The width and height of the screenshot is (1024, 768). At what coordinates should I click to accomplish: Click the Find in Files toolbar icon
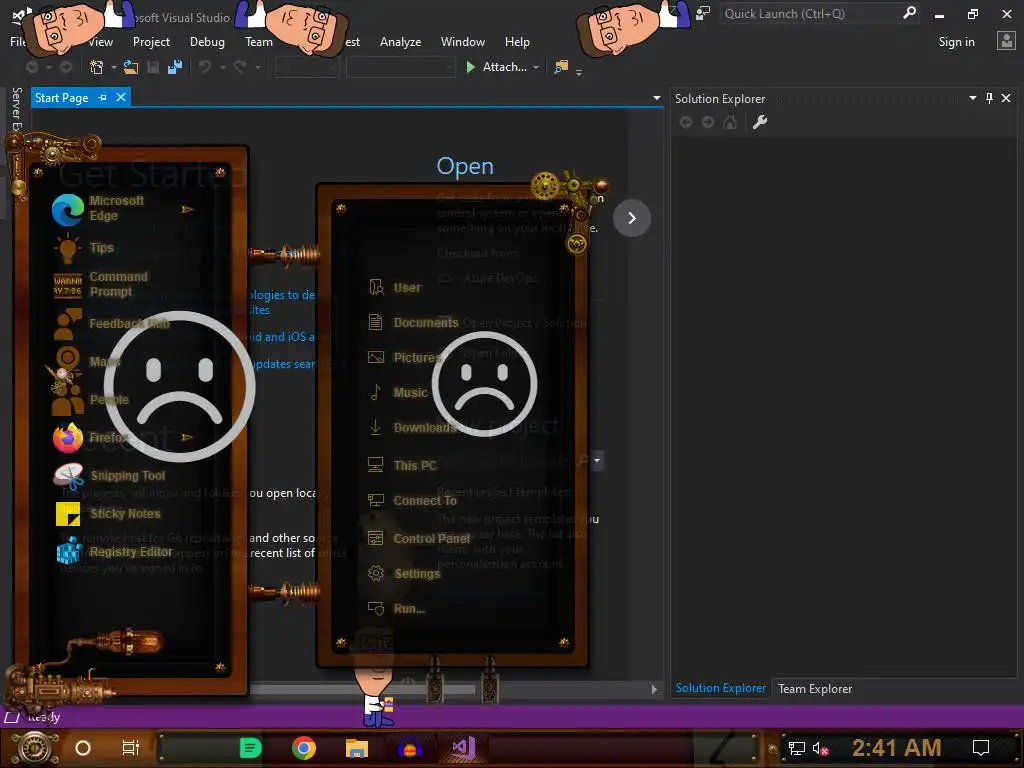click(x=561, y=67)
